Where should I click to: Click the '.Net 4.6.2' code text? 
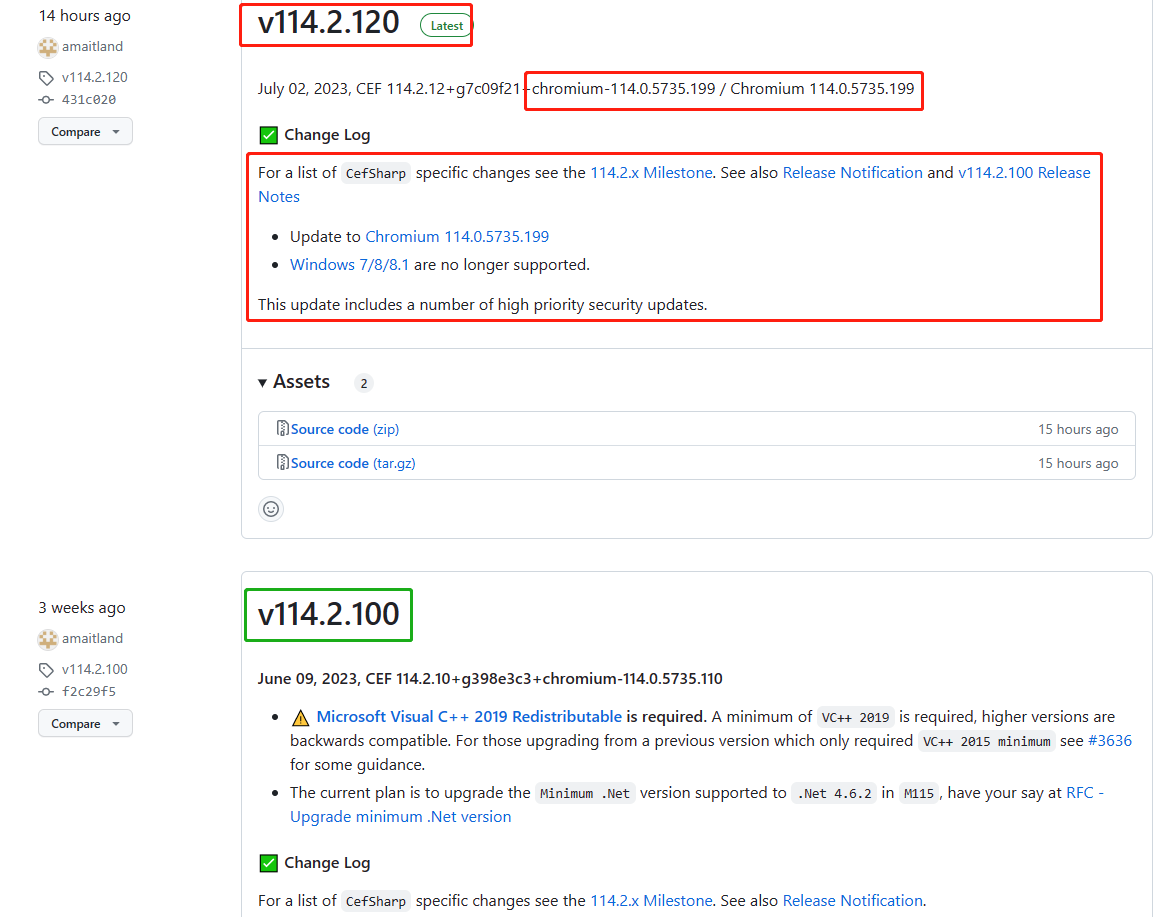(834, 793)
